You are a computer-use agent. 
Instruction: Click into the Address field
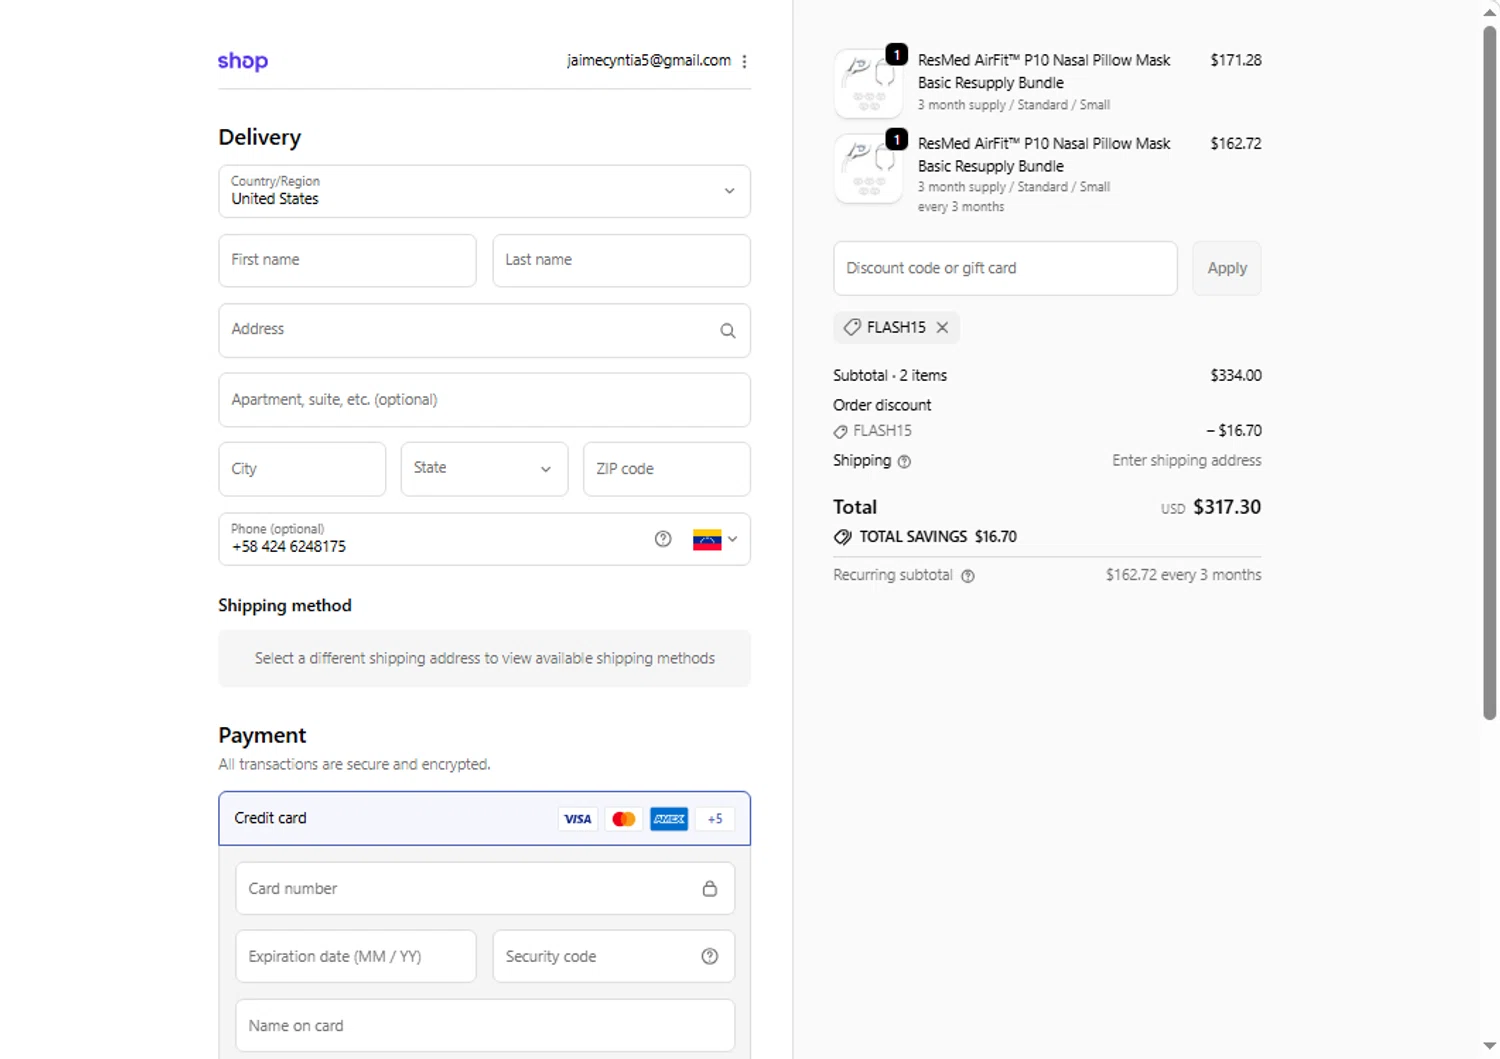(484, 330)
